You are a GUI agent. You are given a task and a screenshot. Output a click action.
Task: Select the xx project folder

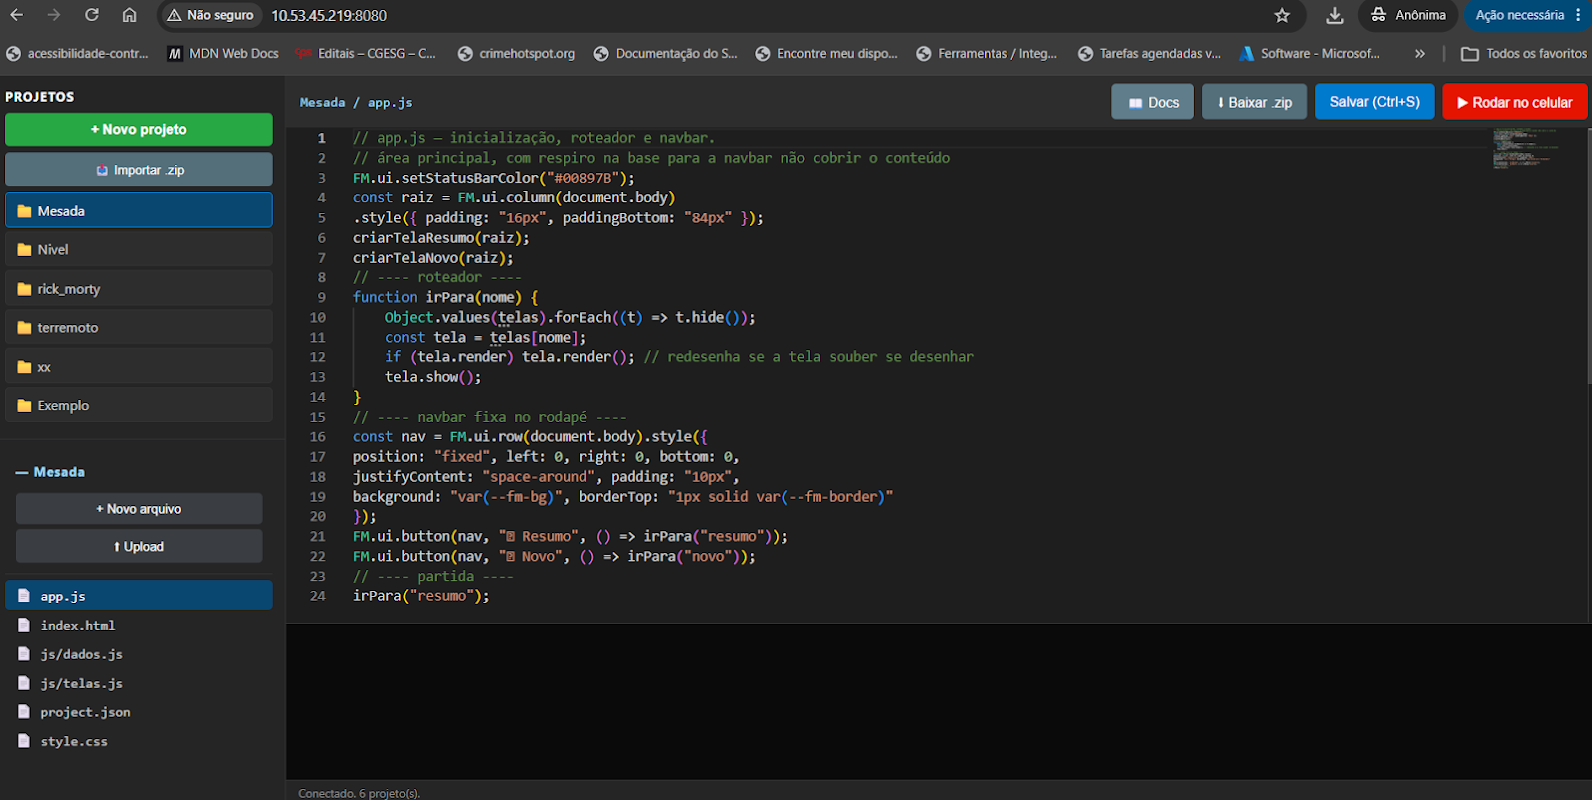tap(138, 367)
